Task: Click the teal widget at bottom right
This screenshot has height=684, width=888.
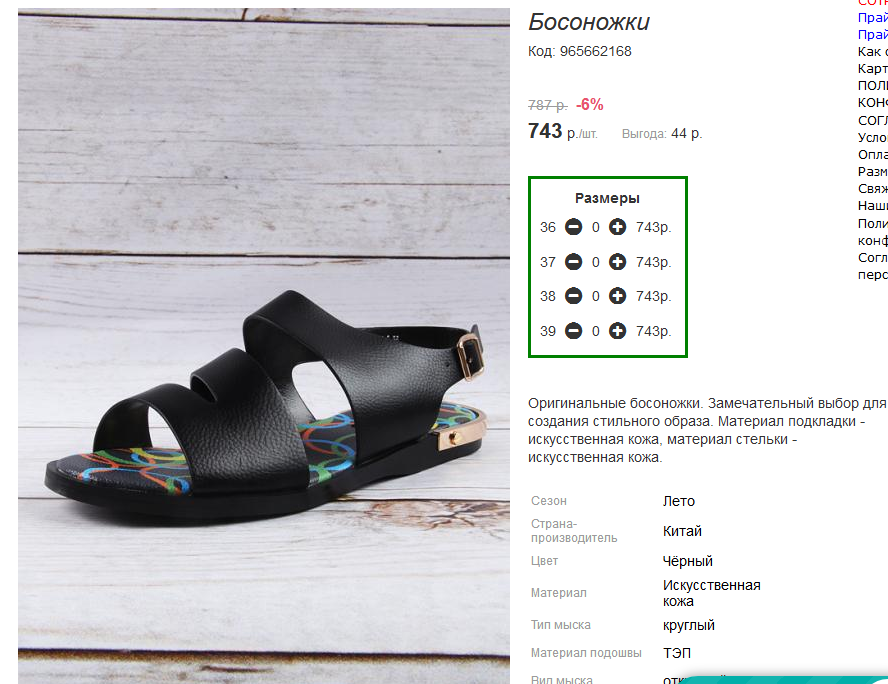Action: coord(784,679)
